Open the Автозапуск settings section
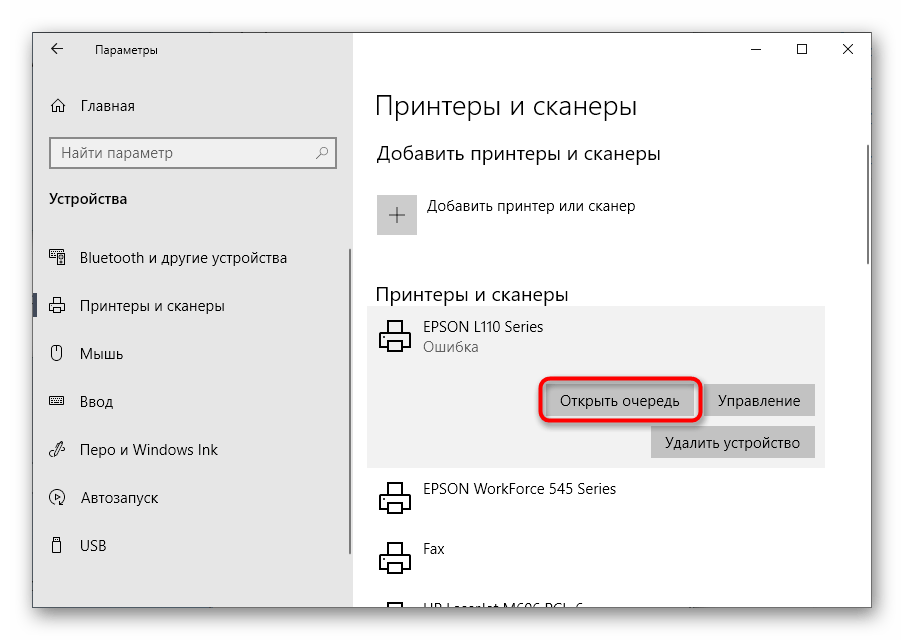 point(118,498)
